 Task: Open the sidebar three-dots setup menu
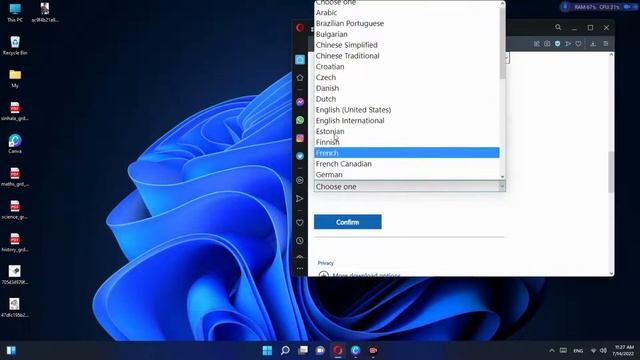(x=300, y=269)
